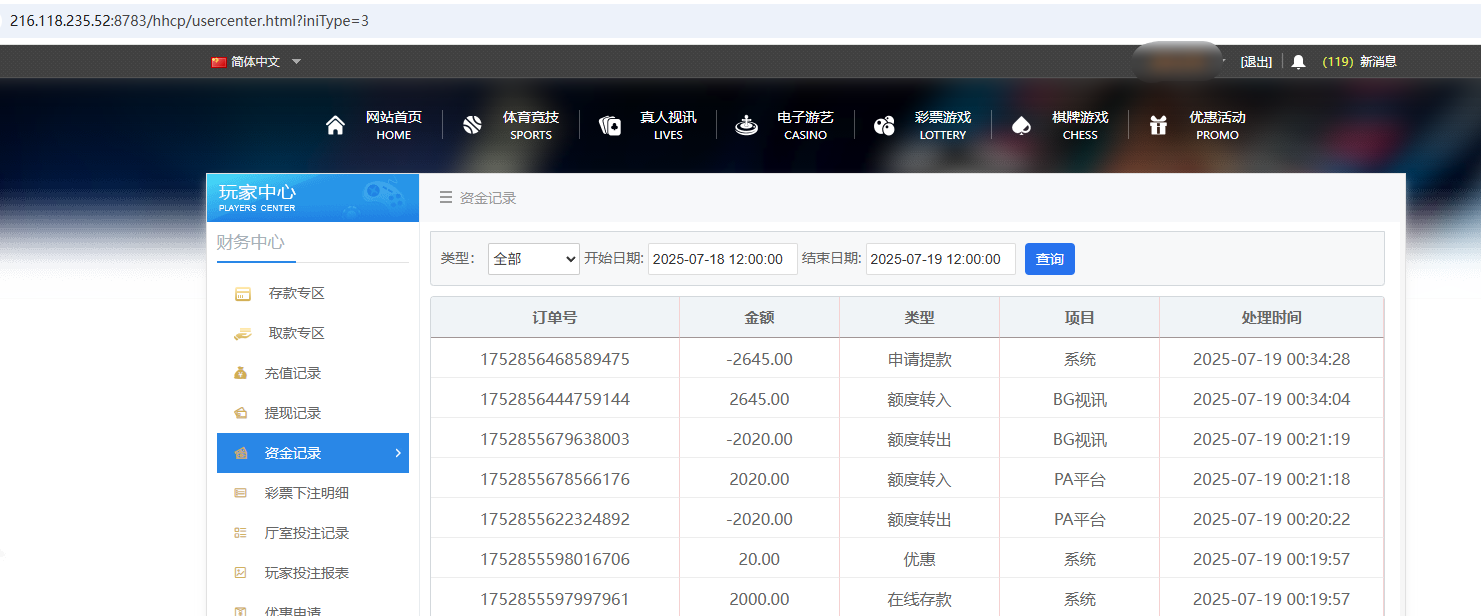The height and width of the screenshot is (616, 1481).
Task: Click the 棋牌游戏 CHESS icon
Action: pyautogui.click(x=1021, y=123)
